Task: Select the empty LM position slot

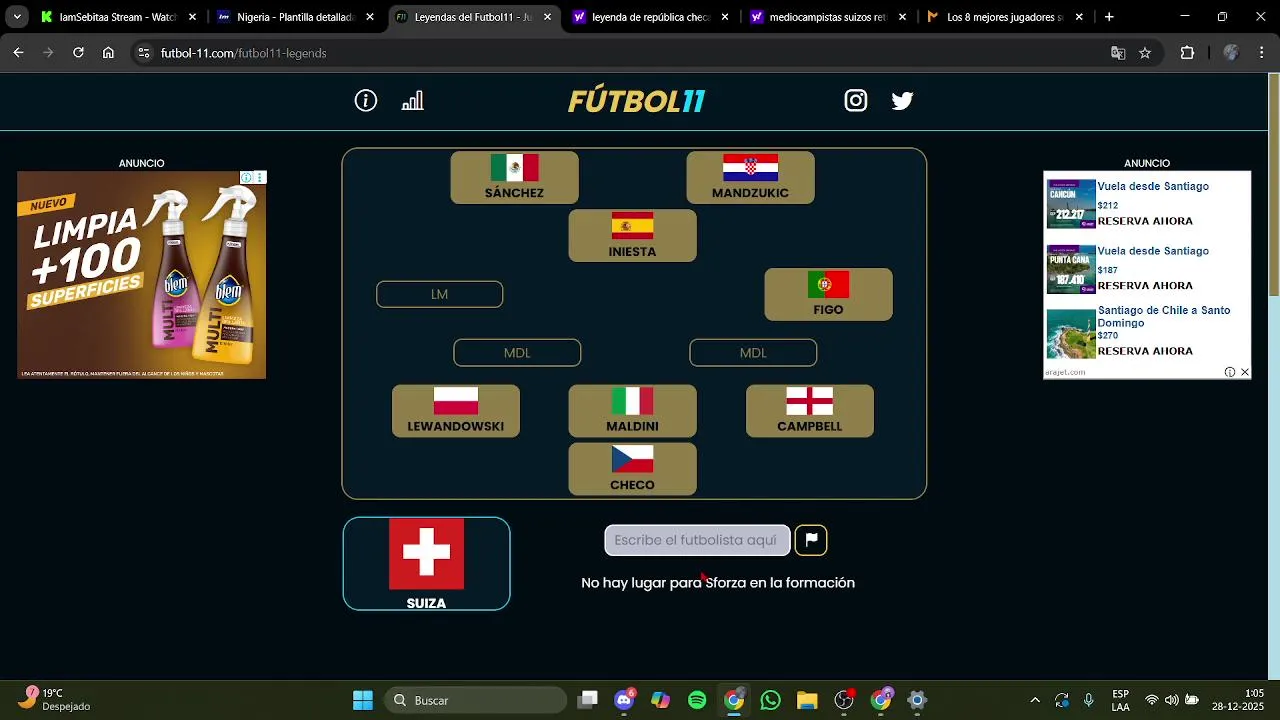Action: coord(439,294)
